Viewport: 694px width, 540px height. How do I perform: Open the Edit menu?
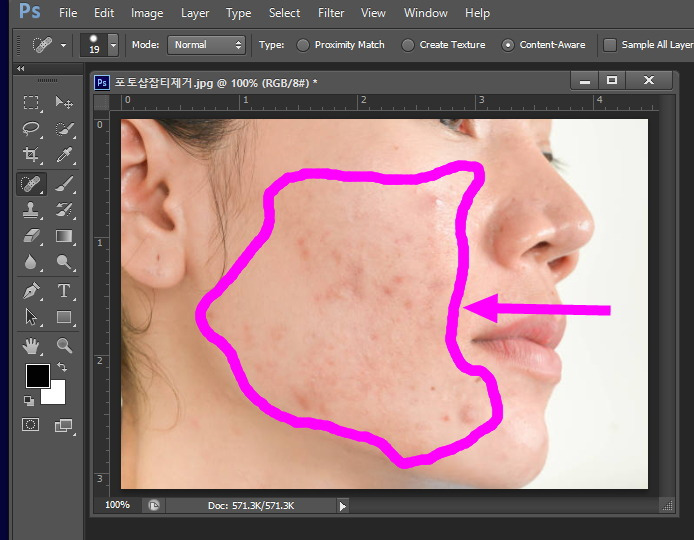click(x=104, y=13)
